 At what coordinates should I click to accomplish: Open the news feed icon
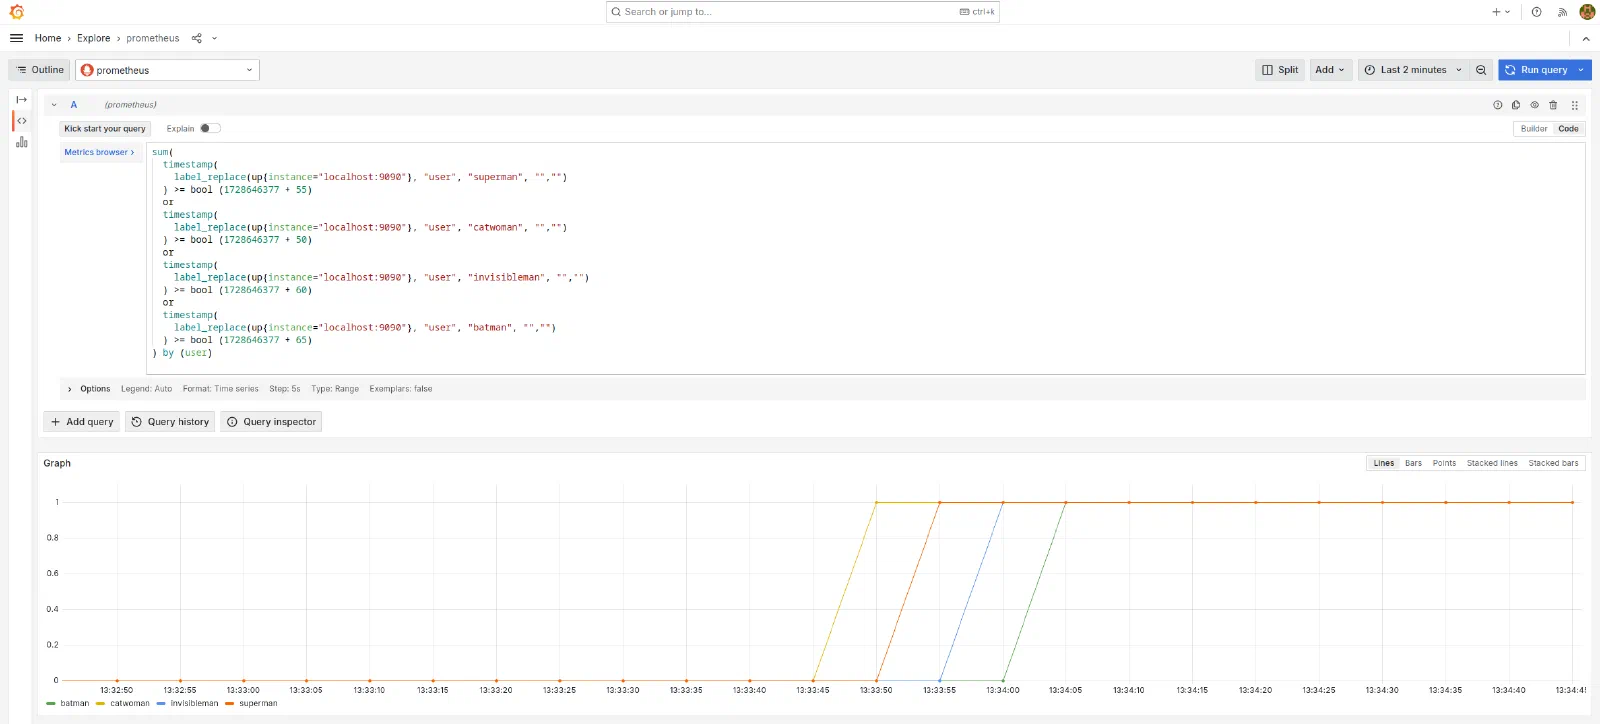[x=1562, y=12]
